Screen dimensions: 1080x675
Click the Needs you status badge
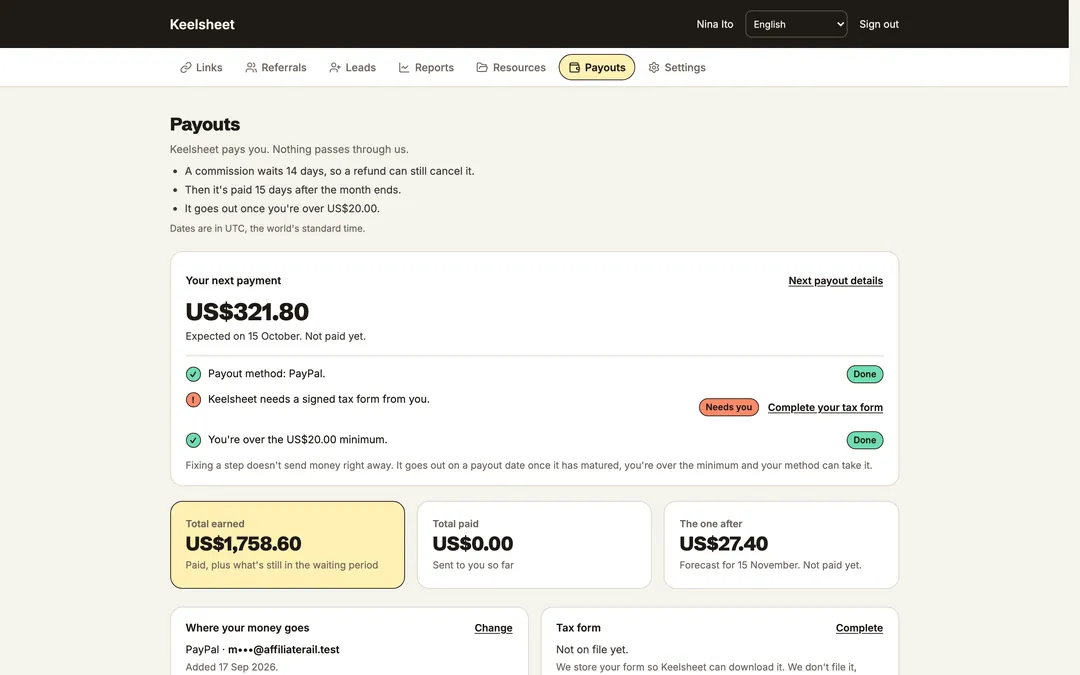coord(729,407)
